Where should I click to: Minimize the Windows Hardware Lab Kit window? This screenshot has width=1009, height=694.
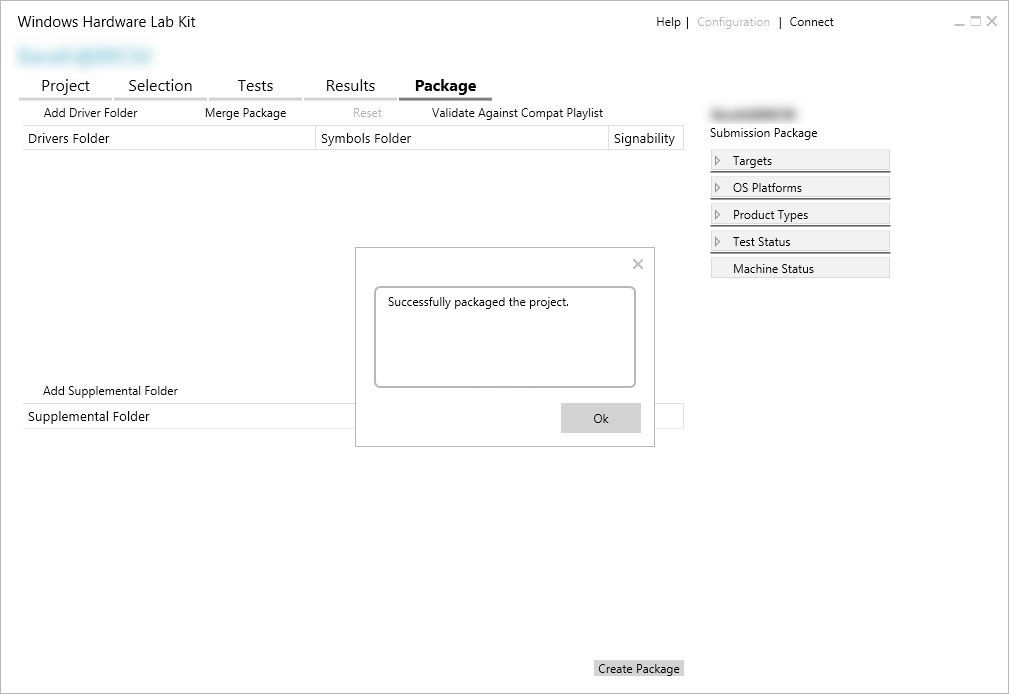(959, 22)
